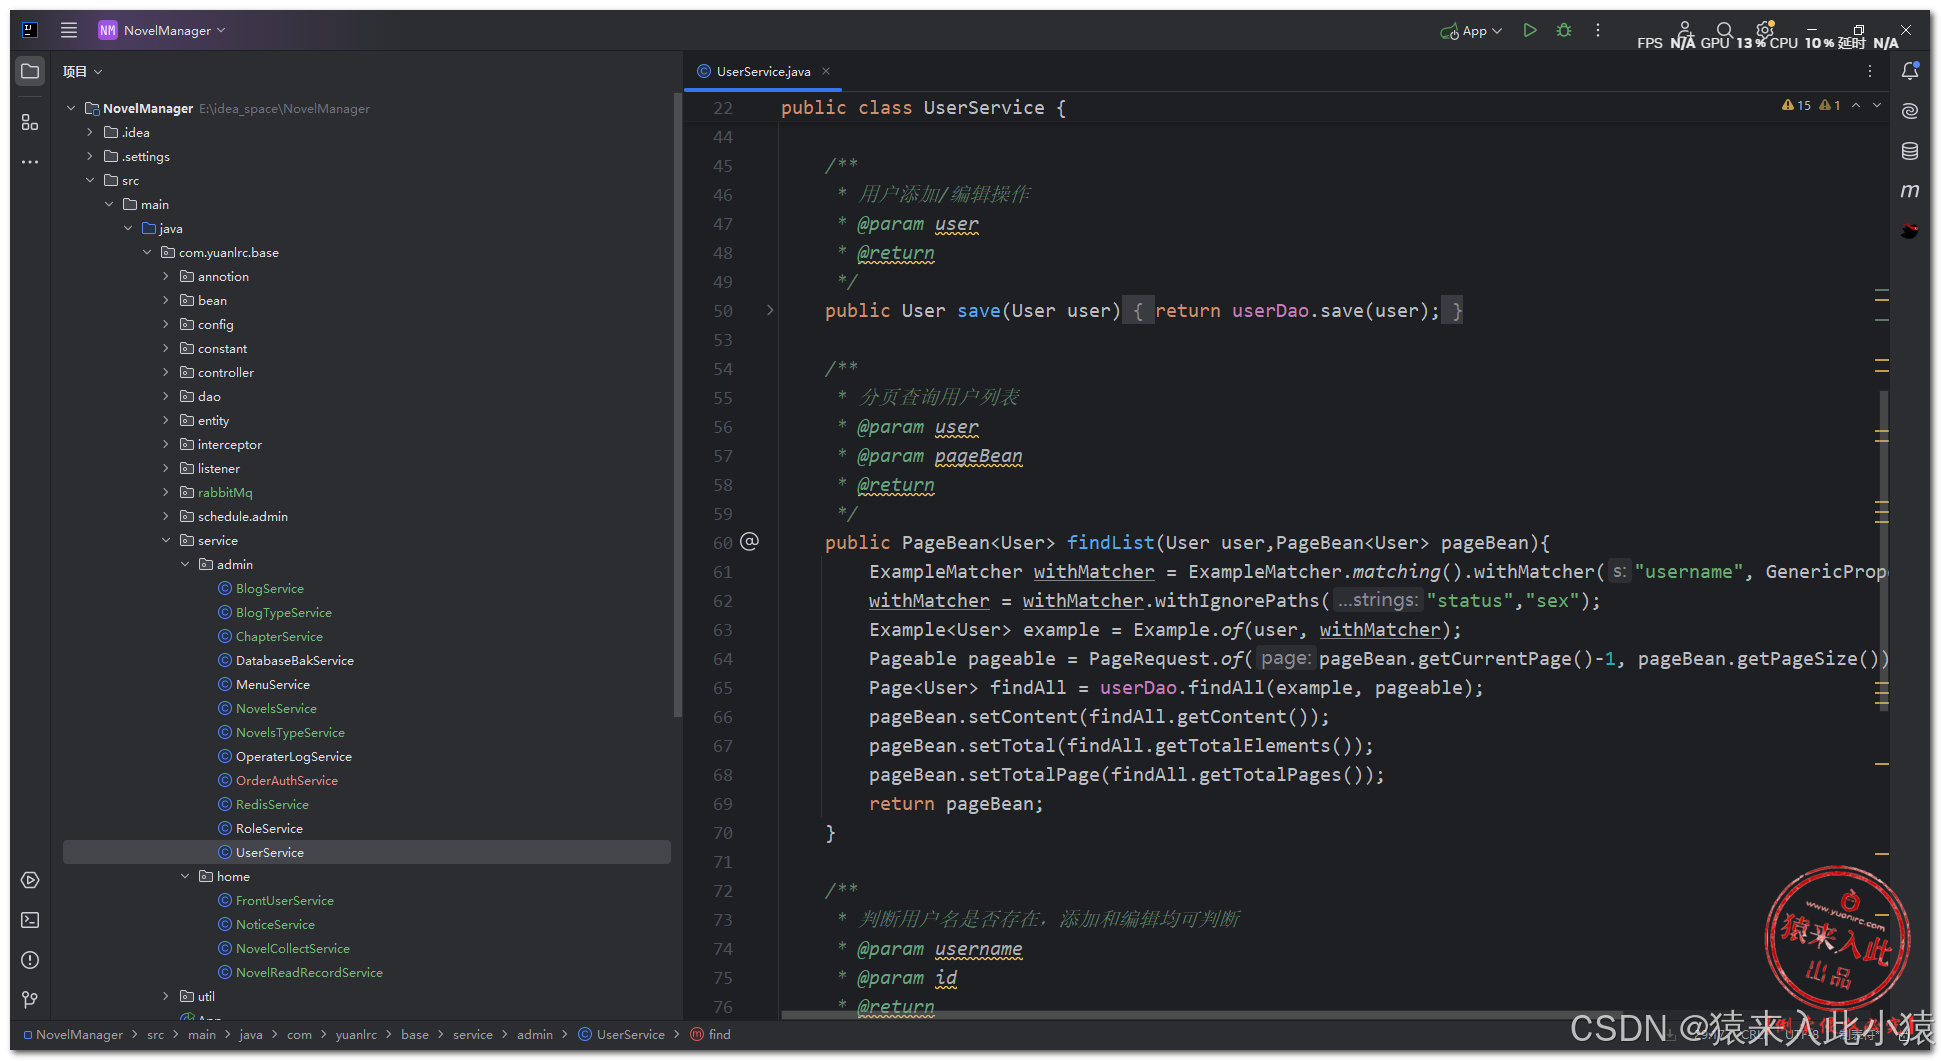Viewport: 1941px width, 1061px height.
Task: Open the Terminal tool window icon
Action: [x=30, y=920]
